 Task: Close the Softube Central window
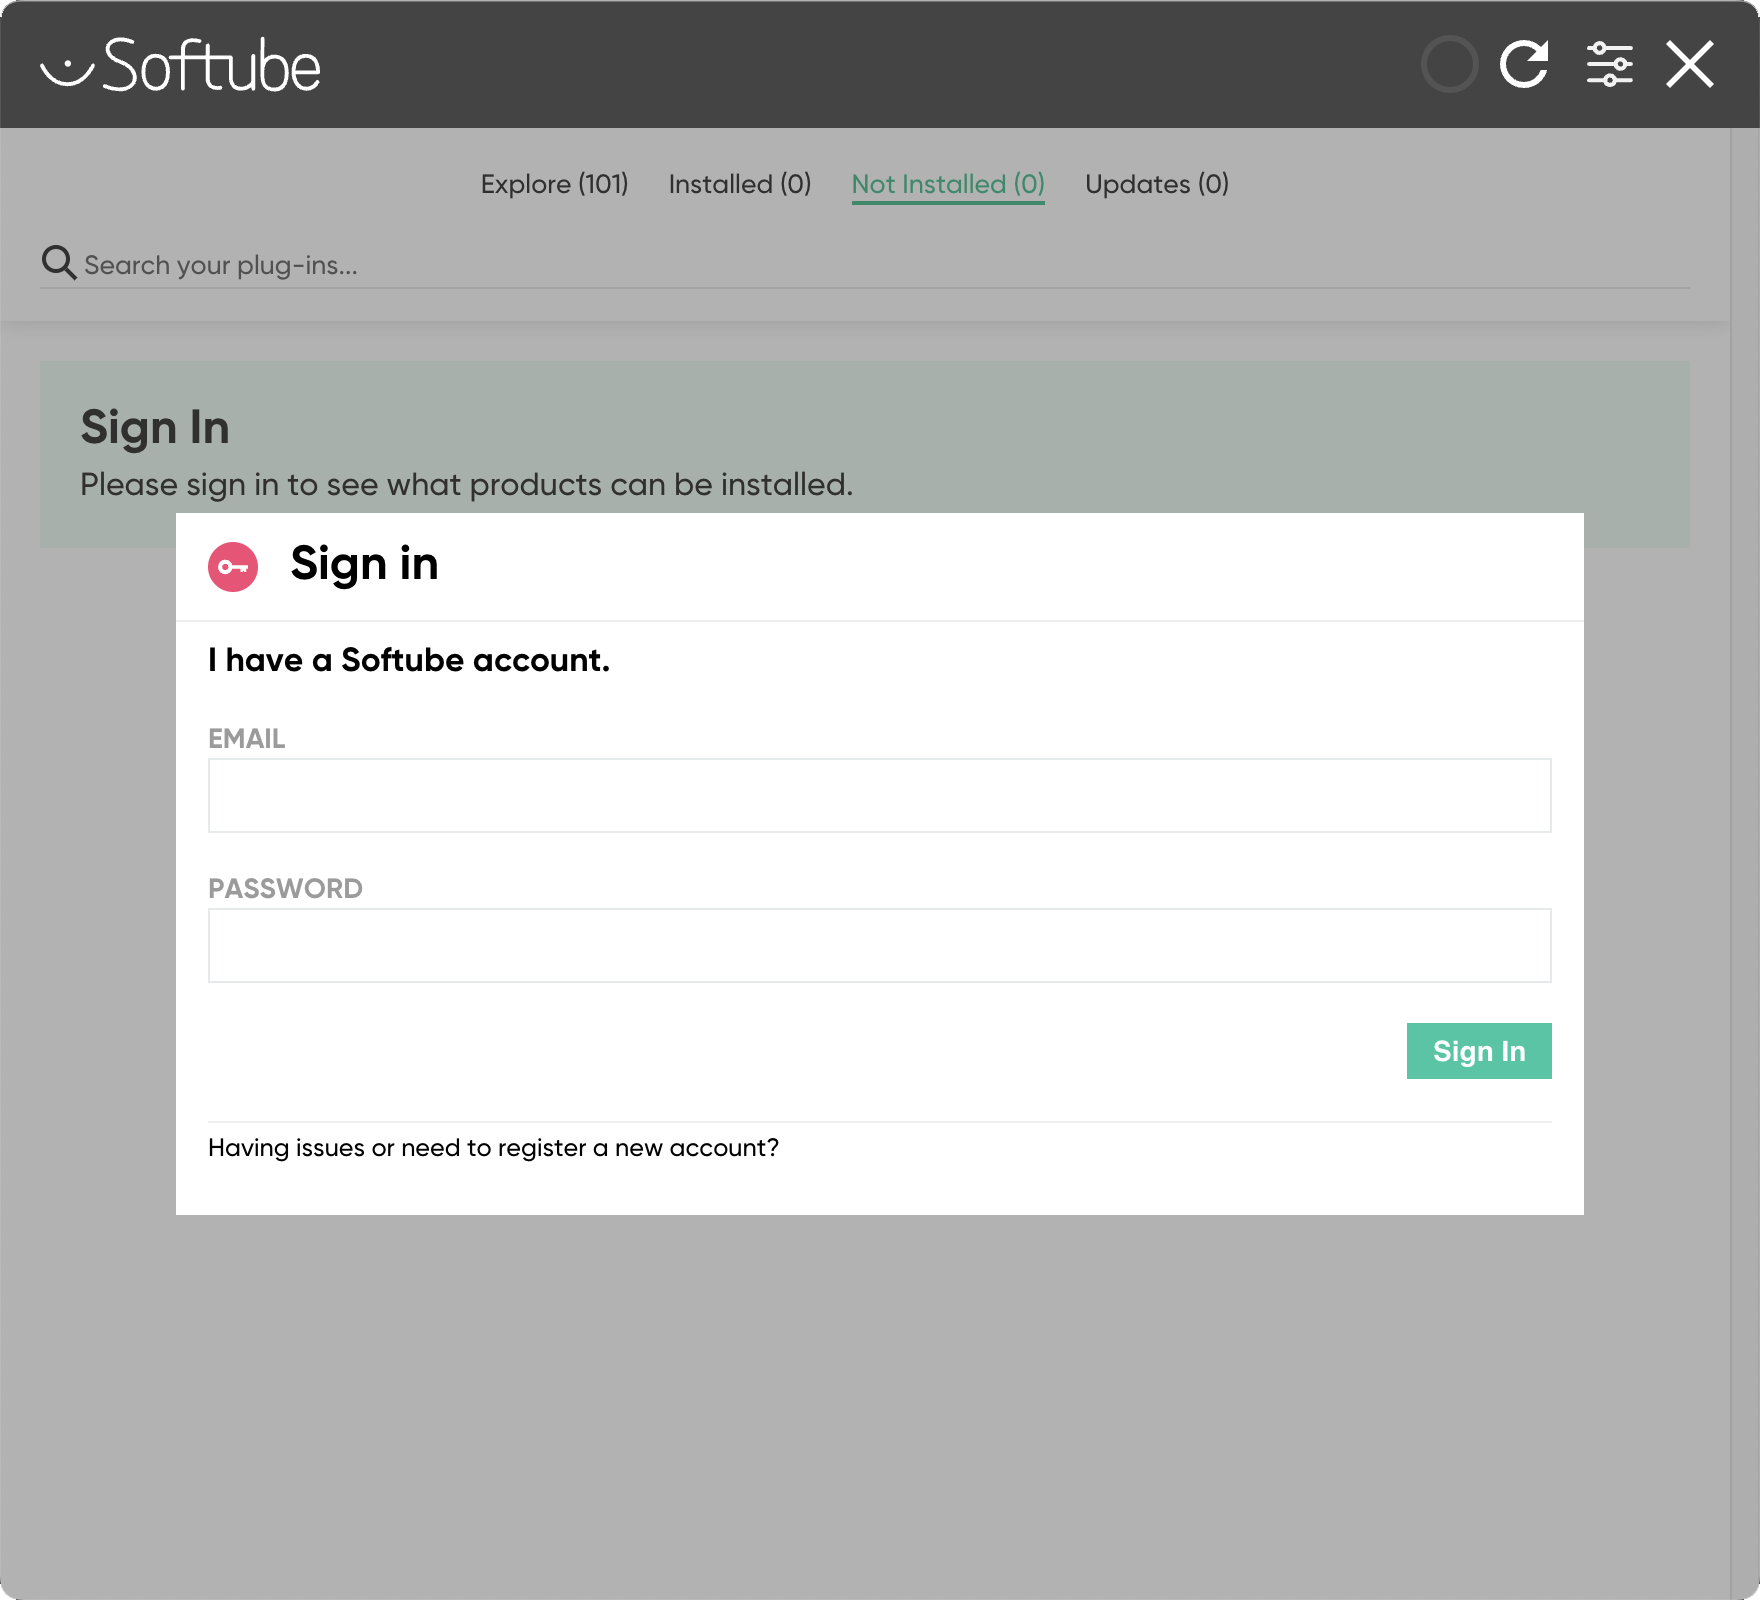coord(1690,65)
